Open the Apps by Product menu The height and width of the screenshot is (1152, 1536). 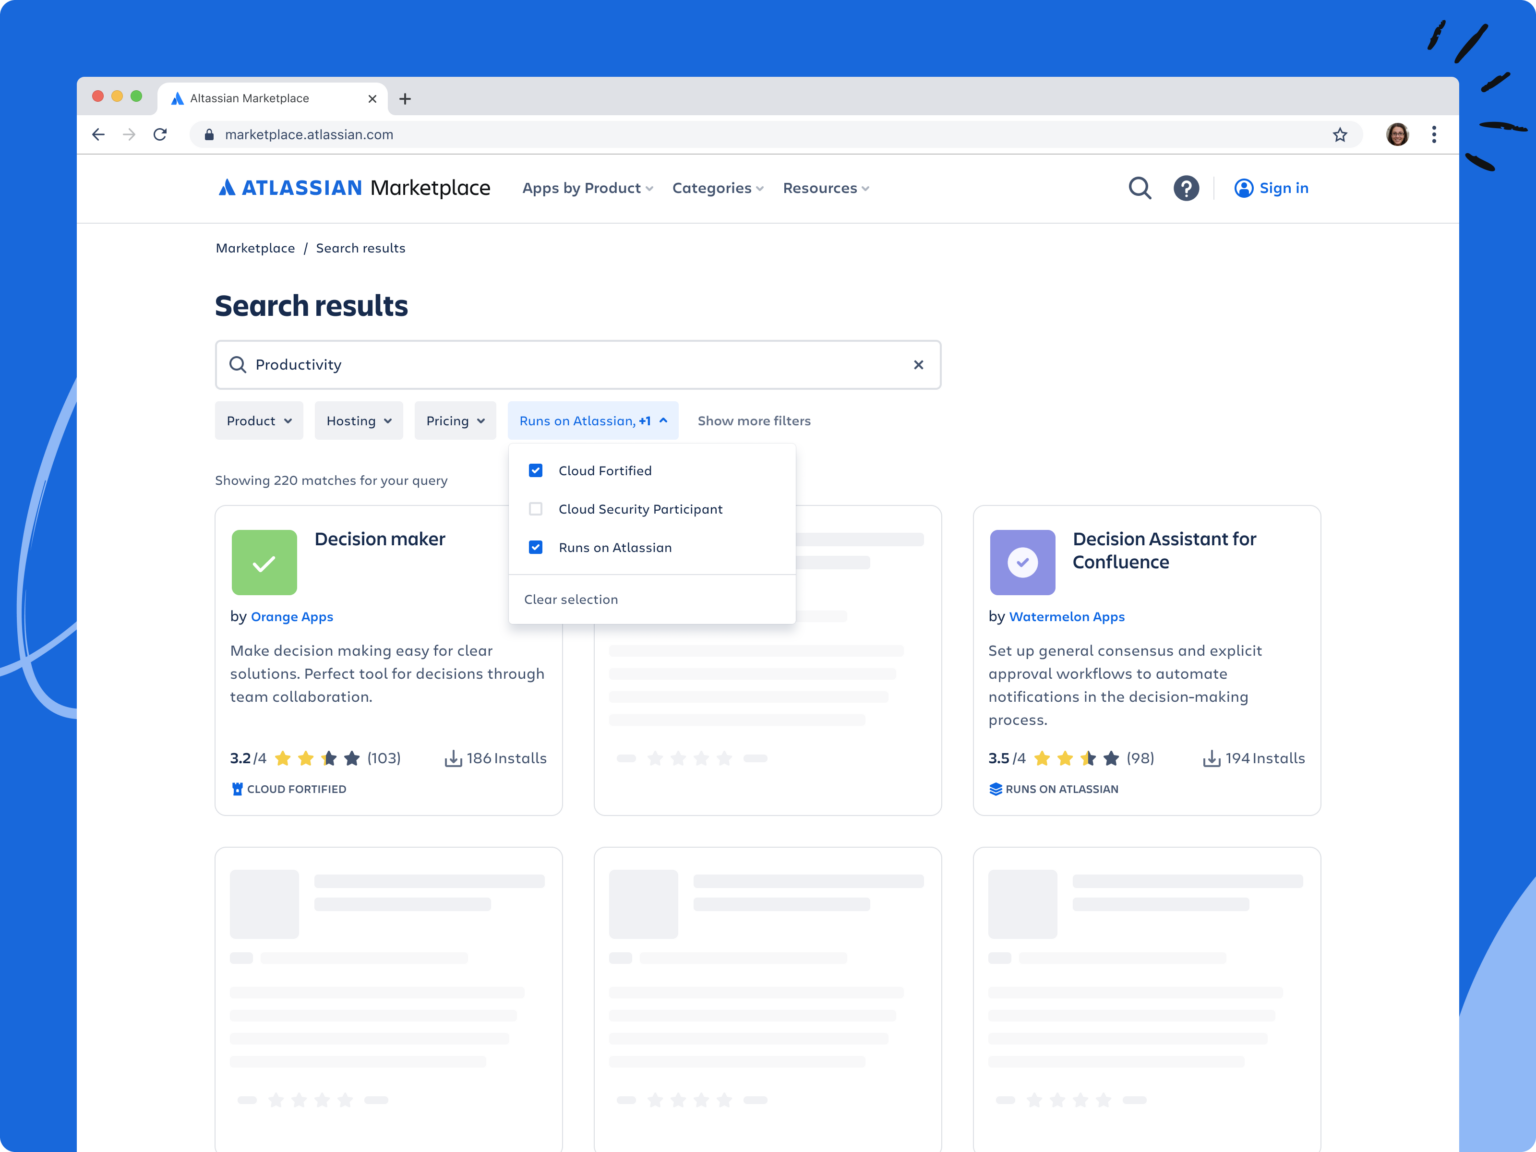586,188
